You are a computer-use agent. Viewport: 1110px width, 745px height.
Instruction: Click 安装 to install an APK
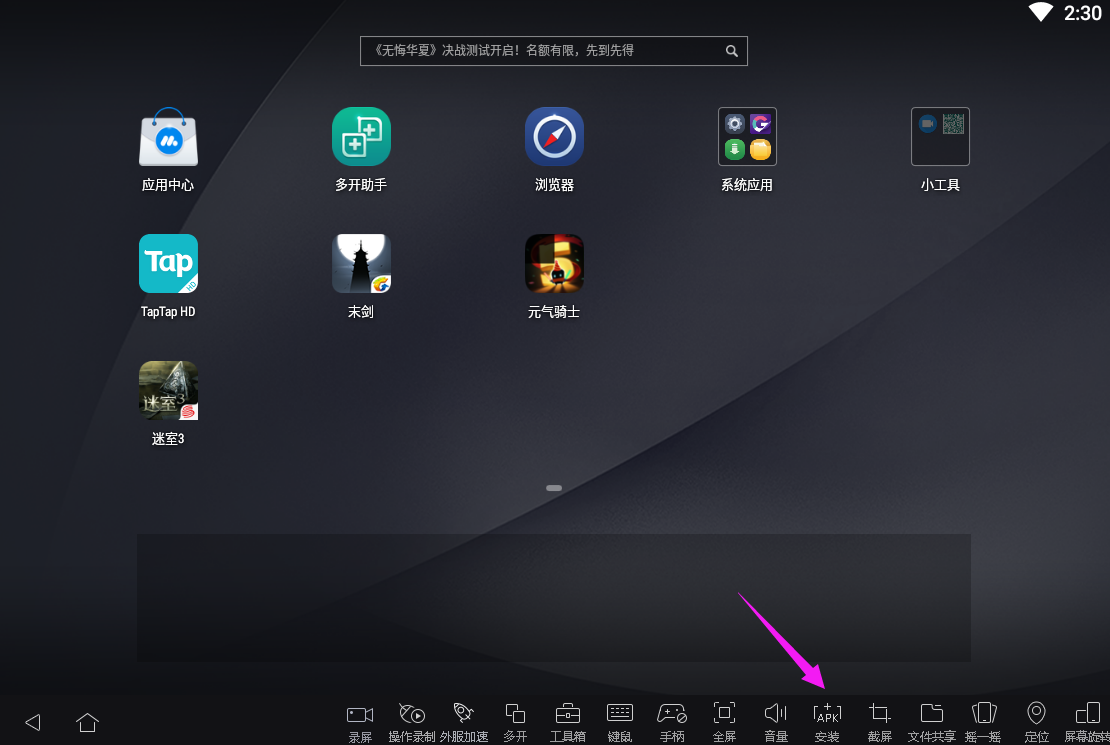pos(827,721)
